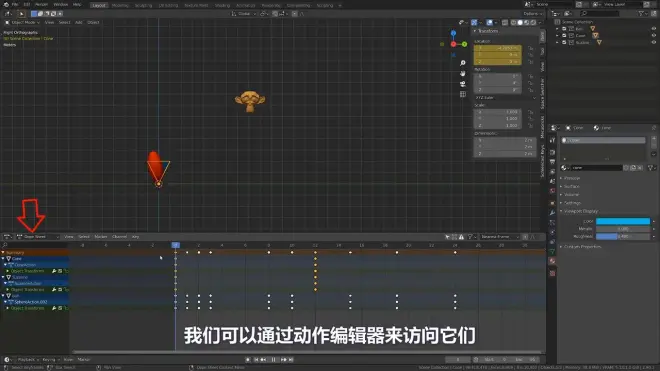The image size is (660, 371).
Task: Hide the first outliner object with eye icon
Action: point(654,29)
